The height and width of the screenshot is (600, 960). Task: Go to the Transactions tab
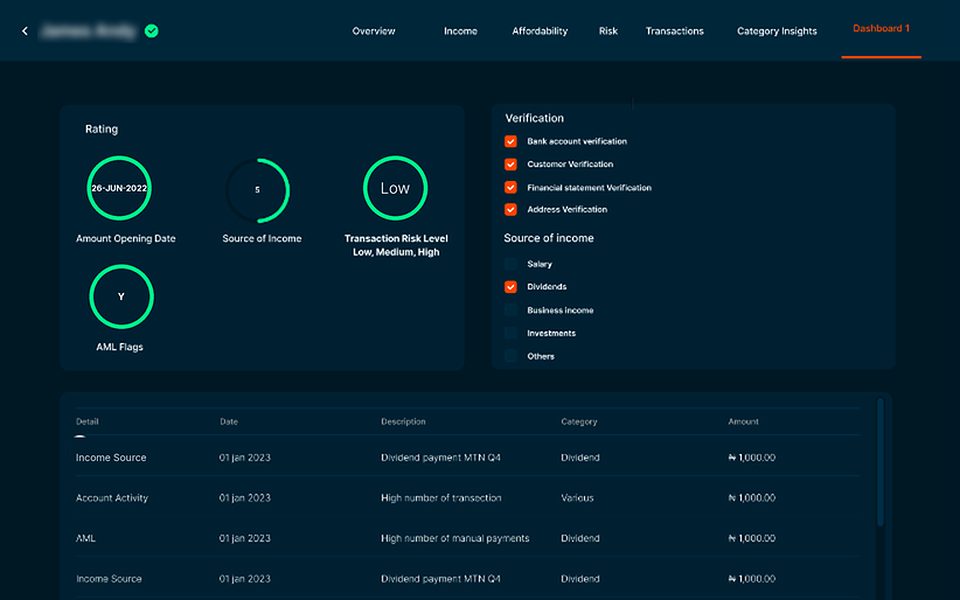tap(674, 31)
